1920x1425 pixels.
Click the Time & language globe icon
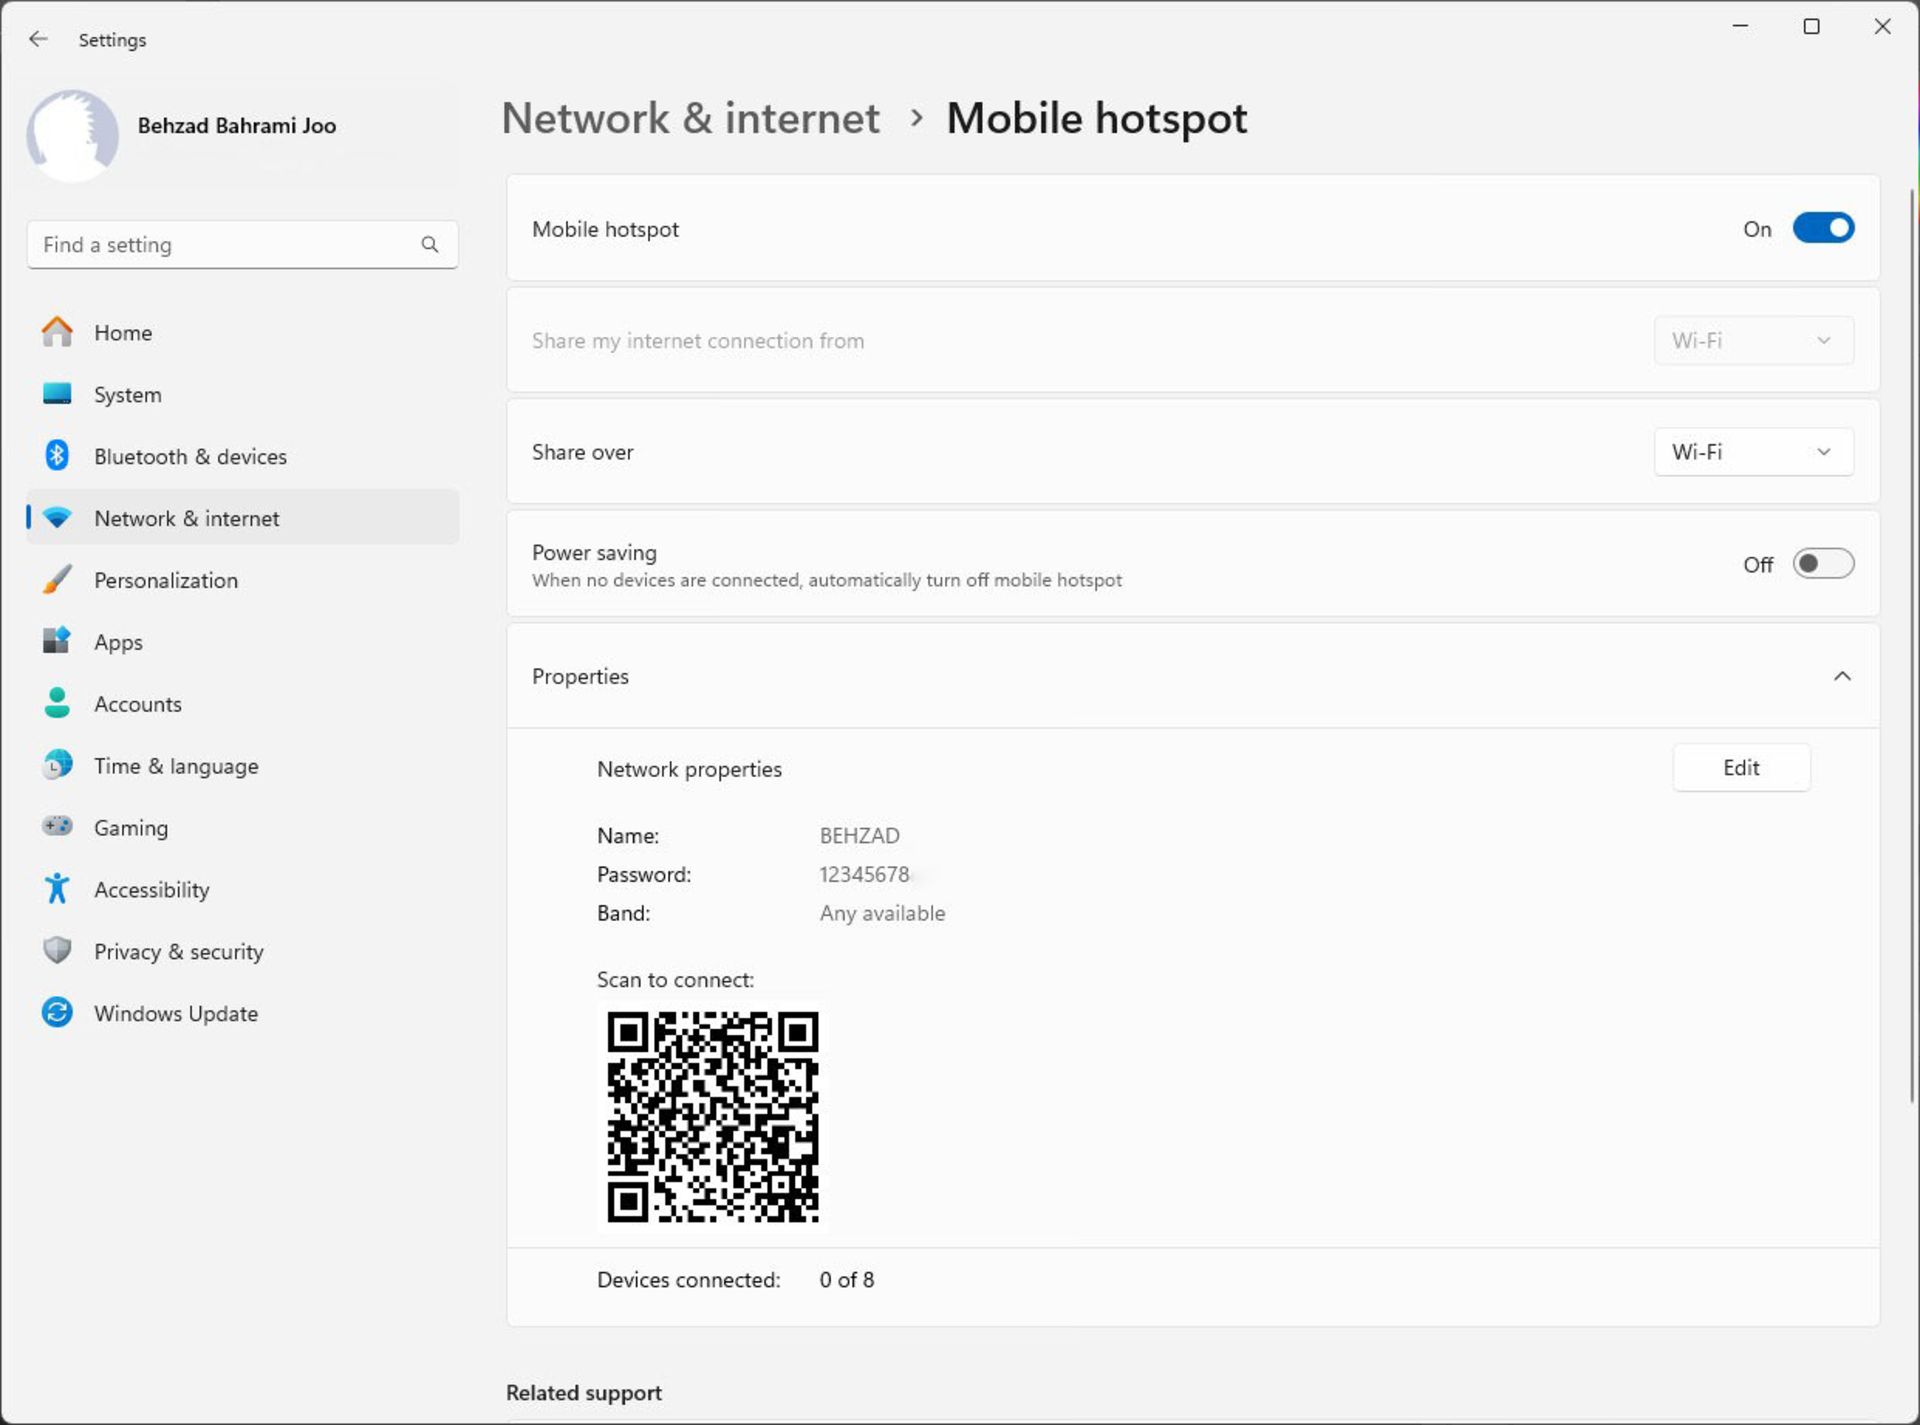[57, 765]
